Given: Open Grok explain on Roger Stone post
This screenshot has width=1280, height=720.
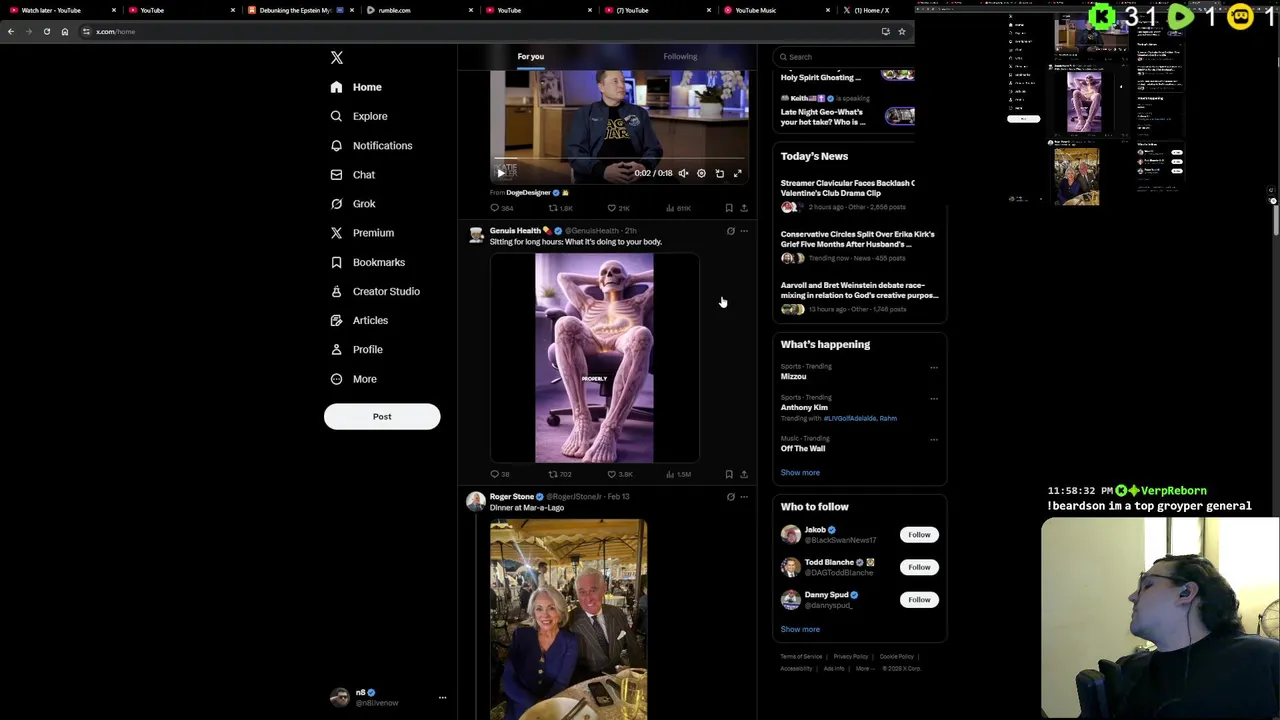Looking at the screenshot, I should (x=730, y=497).
